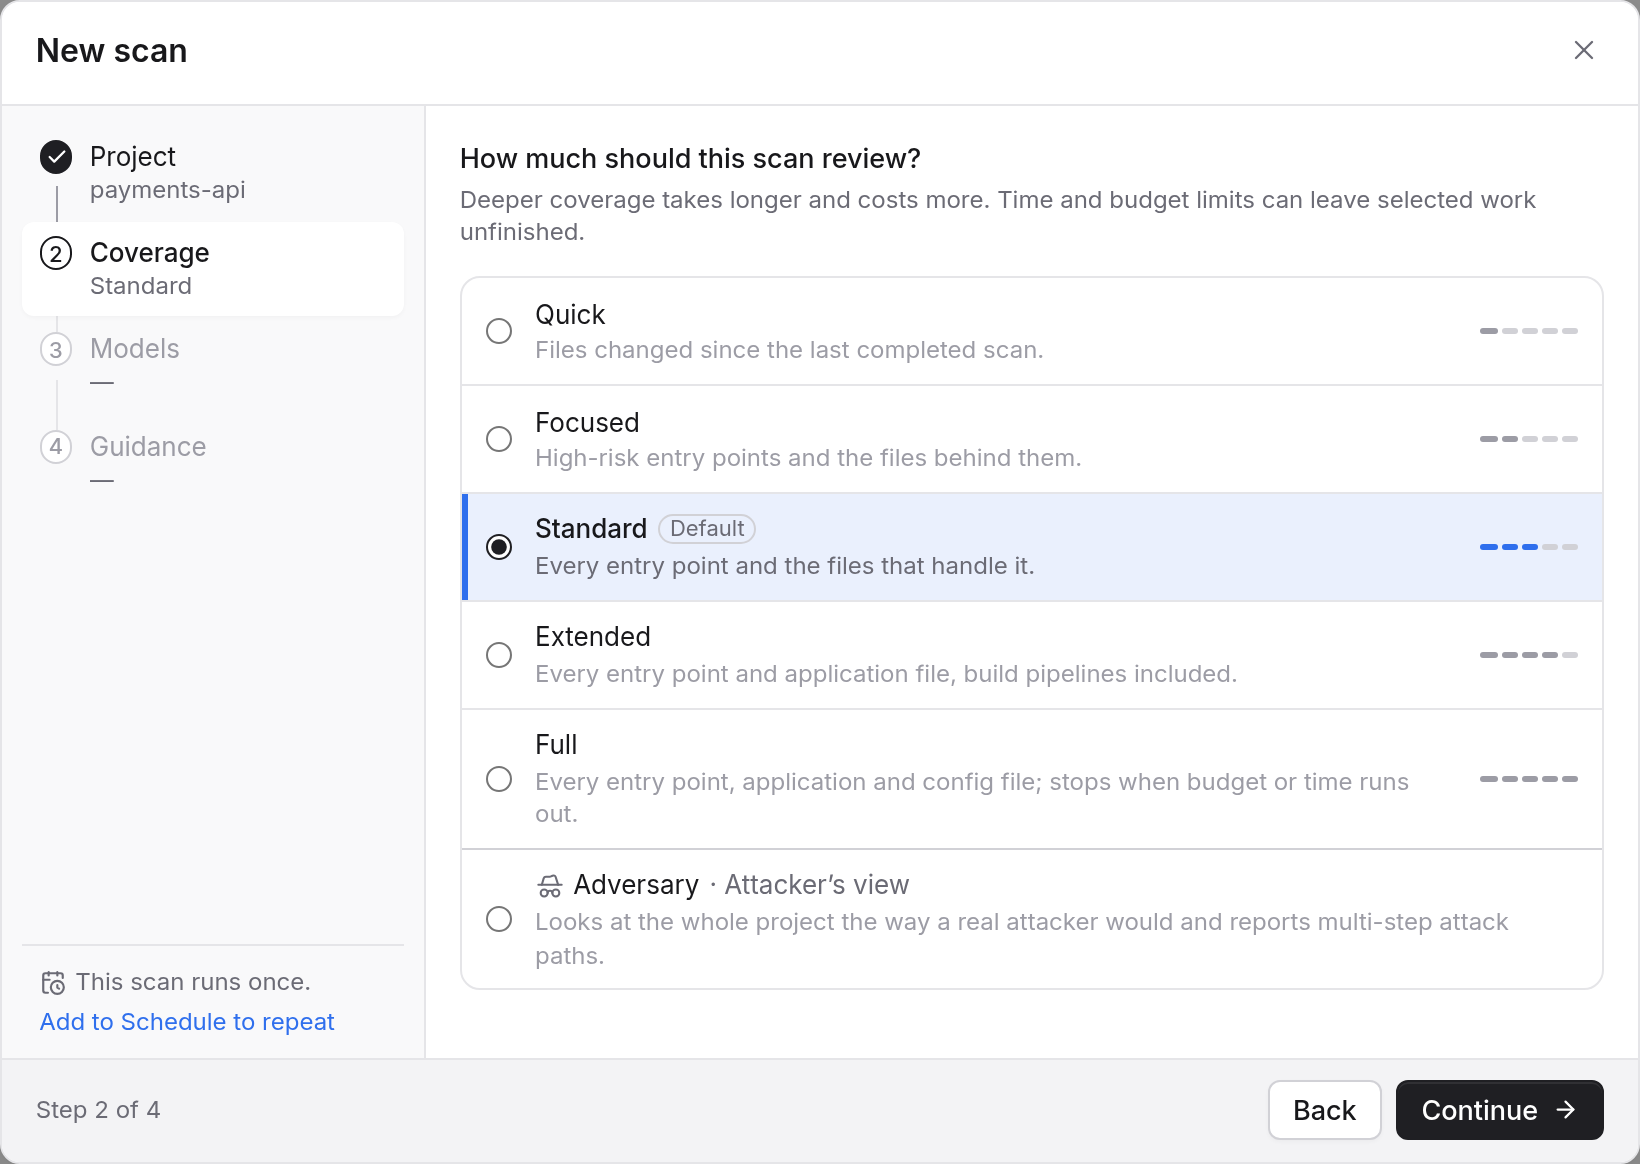Select the Quick coverage radio button

[499, 331]
